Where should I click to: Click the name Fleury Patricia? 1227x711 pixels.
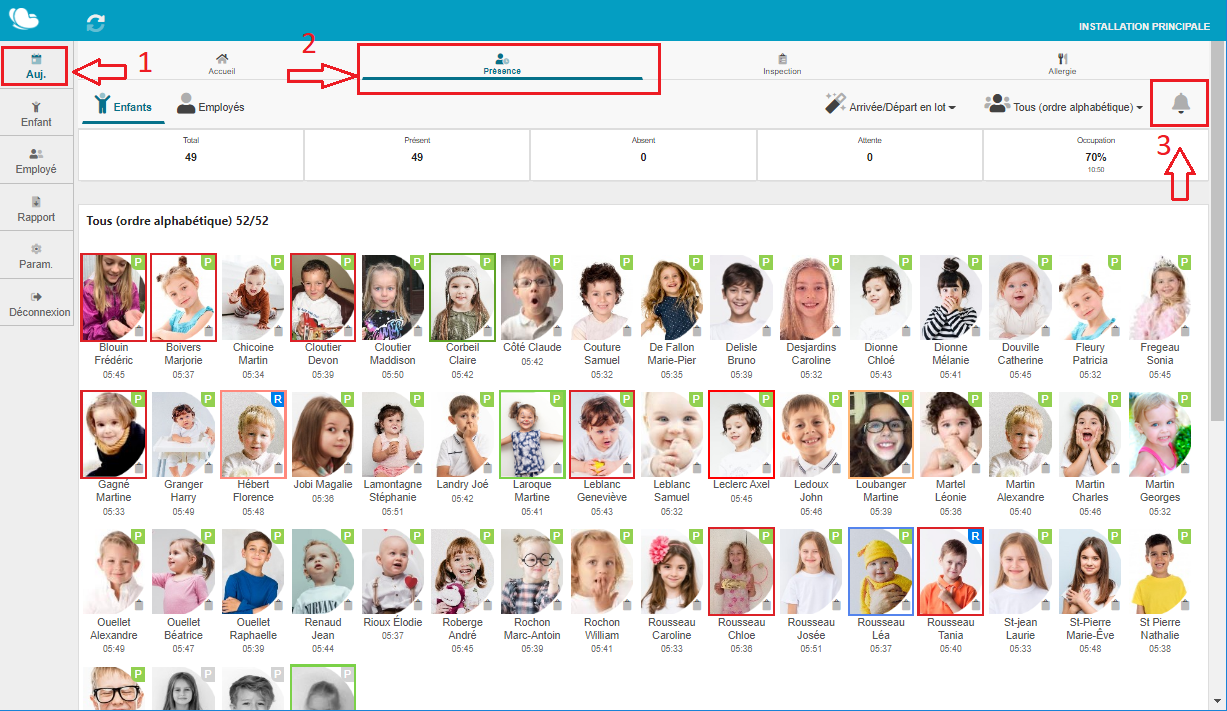[1090, 354]
